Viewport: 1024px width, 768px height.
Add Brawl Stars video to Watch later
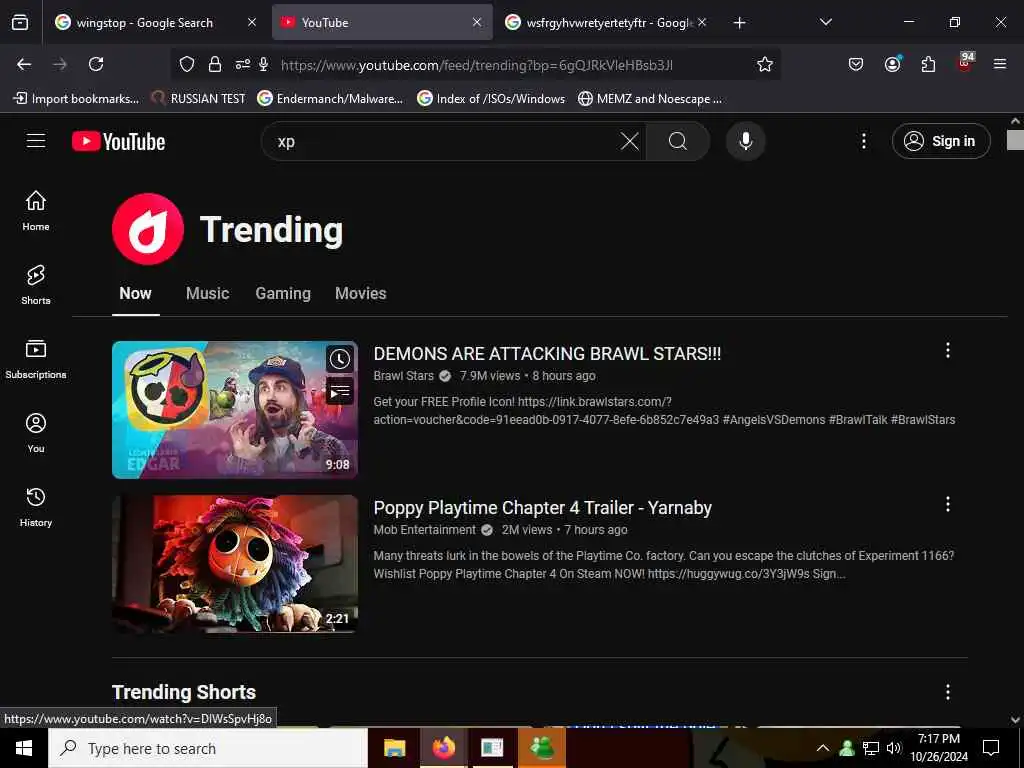[340, 359]
